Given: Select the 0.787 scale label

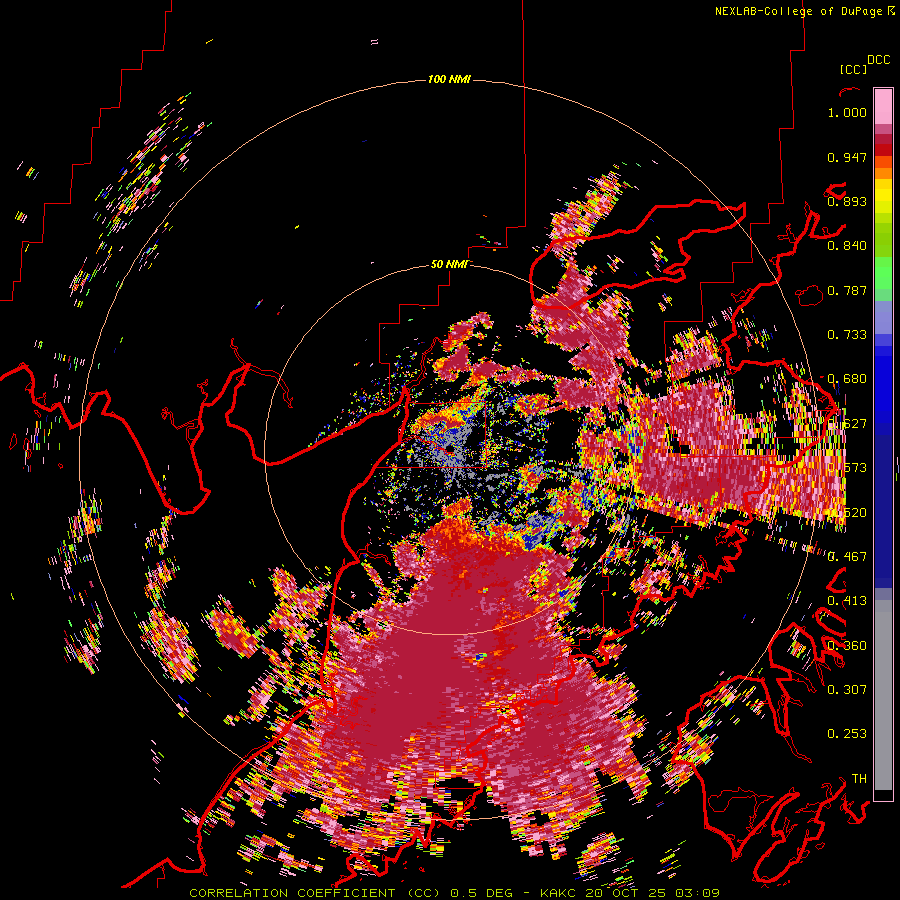Looking at the screenshot, I should [847, 290].
